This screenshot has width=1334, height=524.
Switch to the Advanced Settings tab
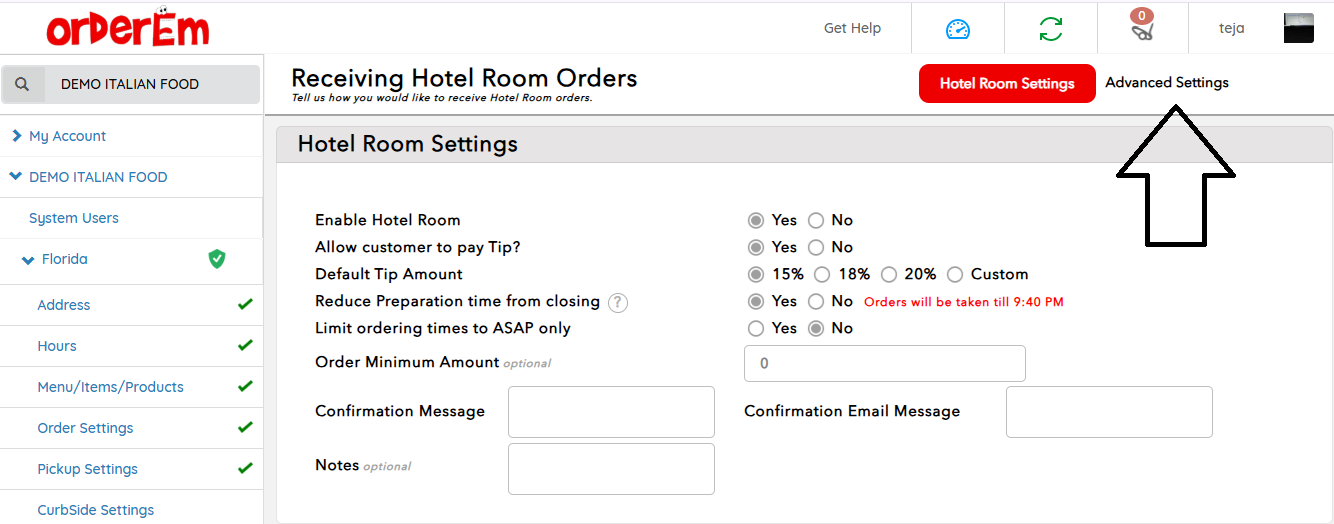pos(1166,83)
